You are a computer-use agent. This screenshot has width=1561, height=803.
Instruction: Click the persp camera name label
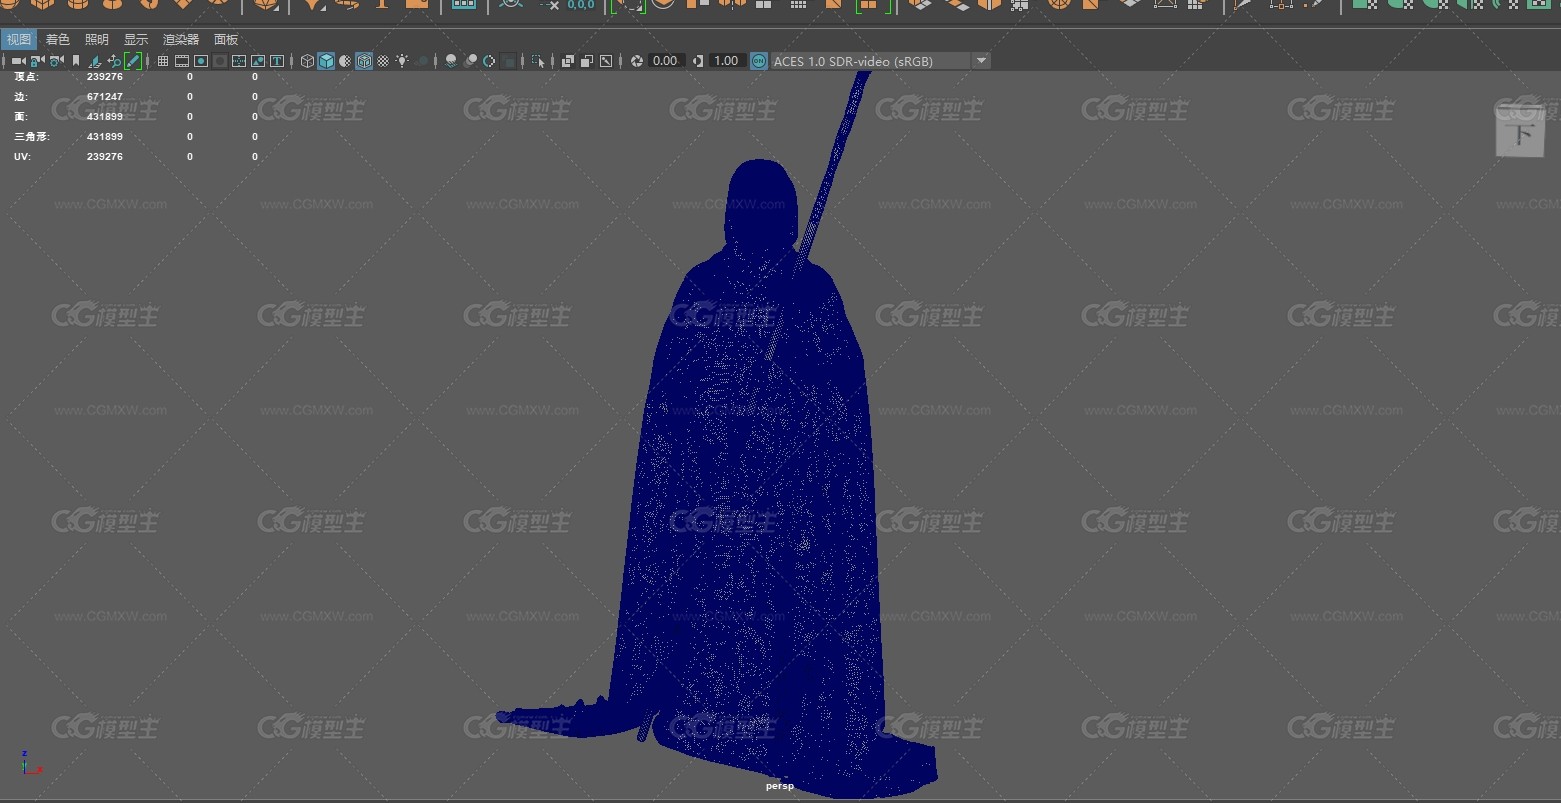pos(780,786)
